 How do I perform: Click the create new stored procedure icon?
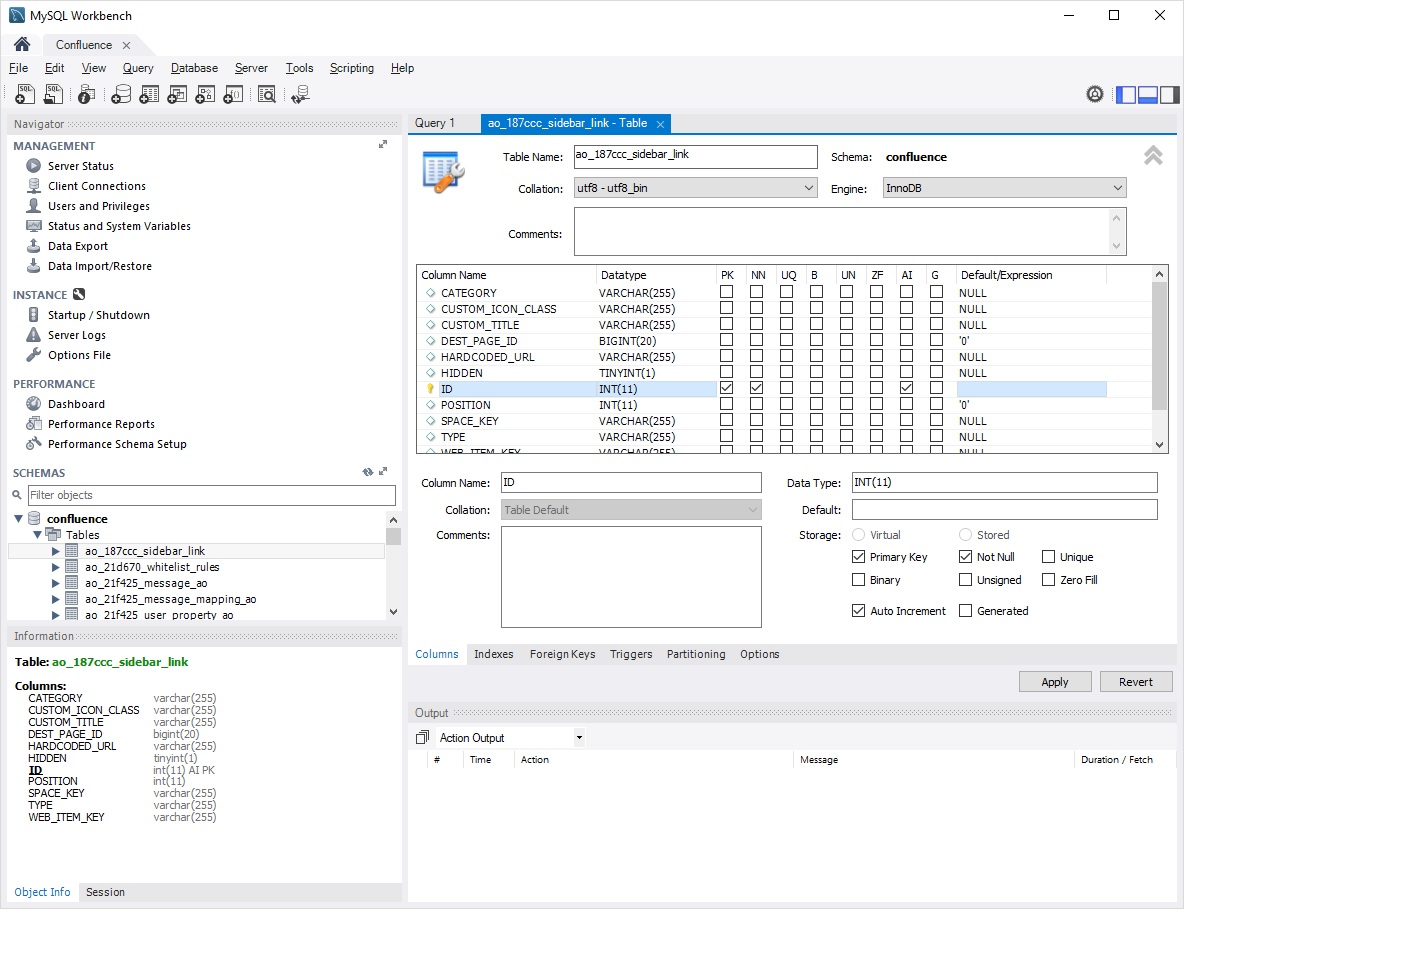coord(205,94)
